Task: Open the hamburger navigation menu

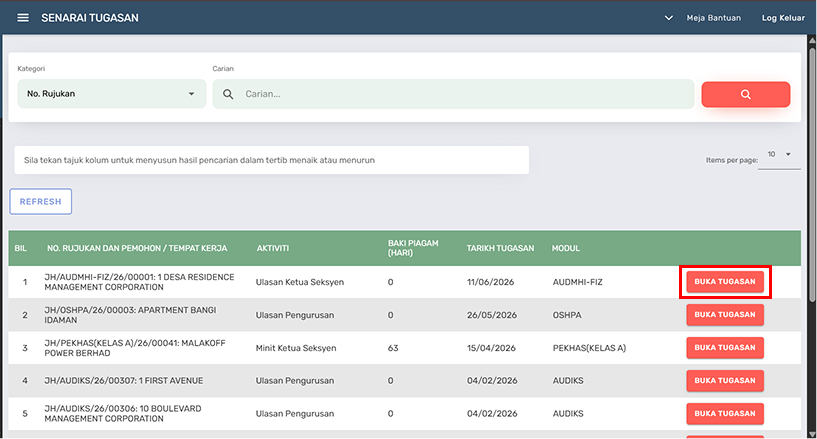Action: click(23, 18)
